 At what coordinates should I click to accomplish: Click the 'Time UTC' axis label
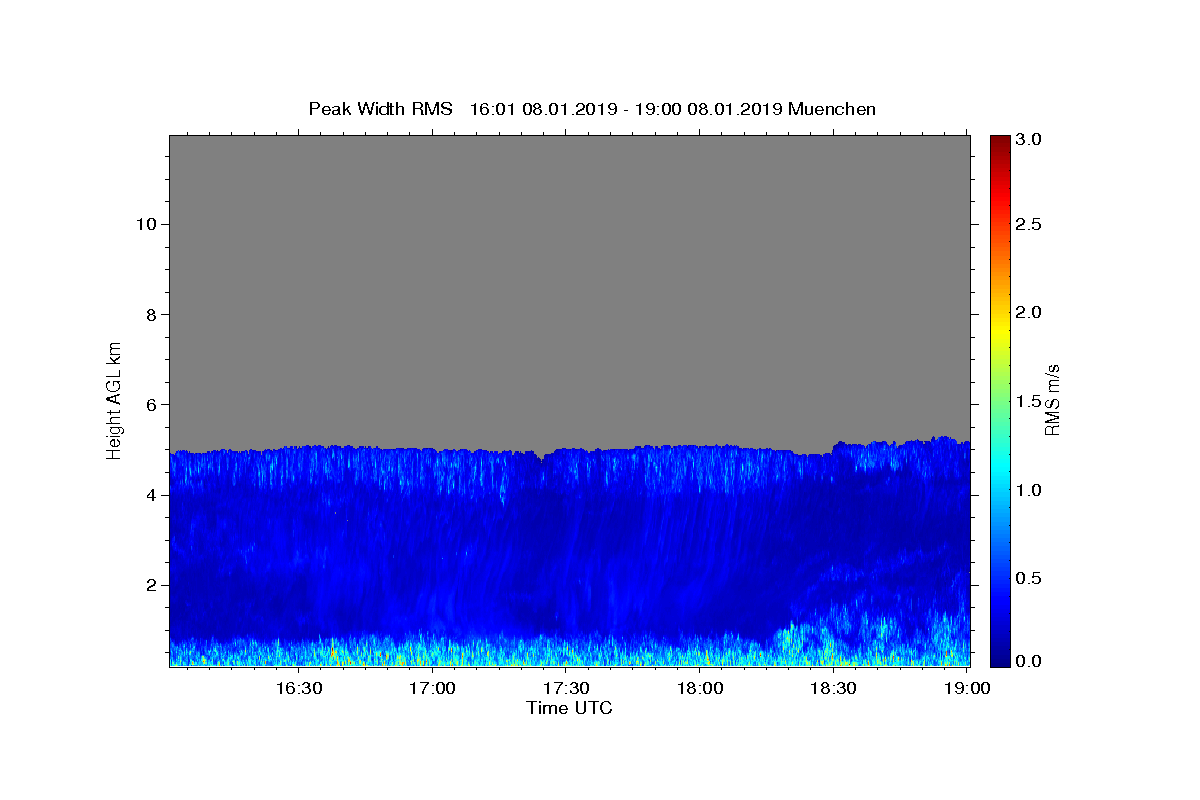tap(569, 708)
